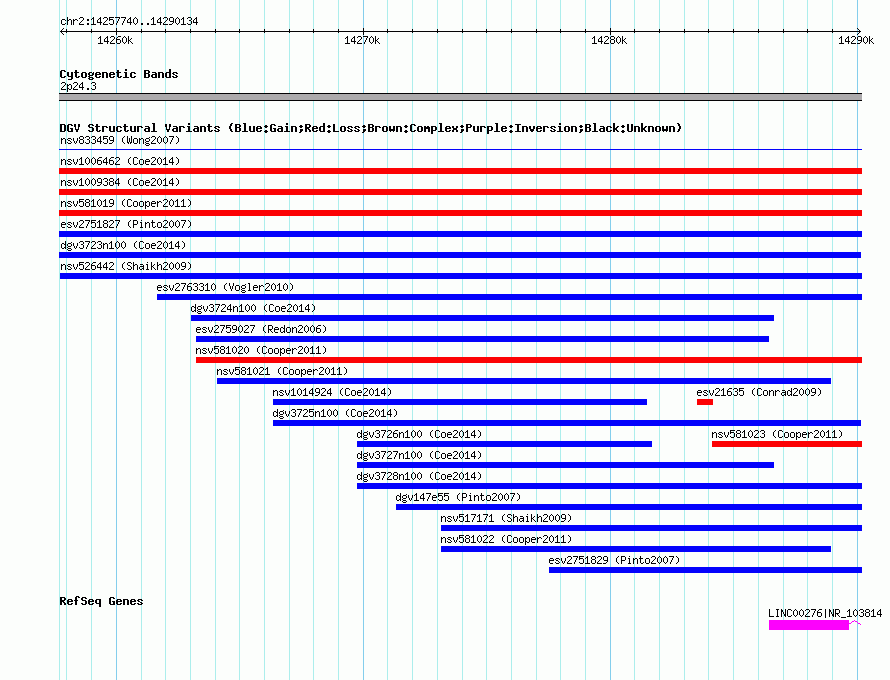Image resolution: width=890 pixels, height=680 pixels.
Task: Open the nsv526442 (Shaikh2009) gain bar
Action: click(460, 276)
